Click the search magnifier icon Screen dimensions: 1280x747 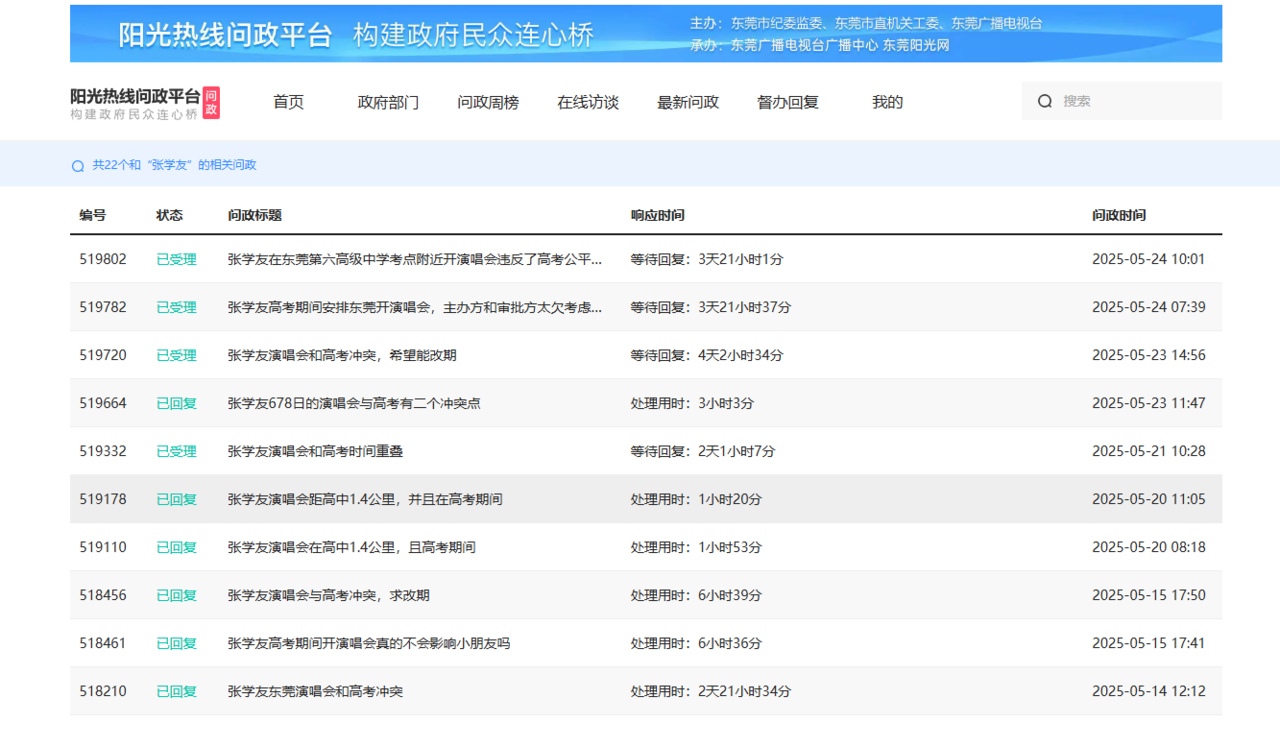point(1045,101)
